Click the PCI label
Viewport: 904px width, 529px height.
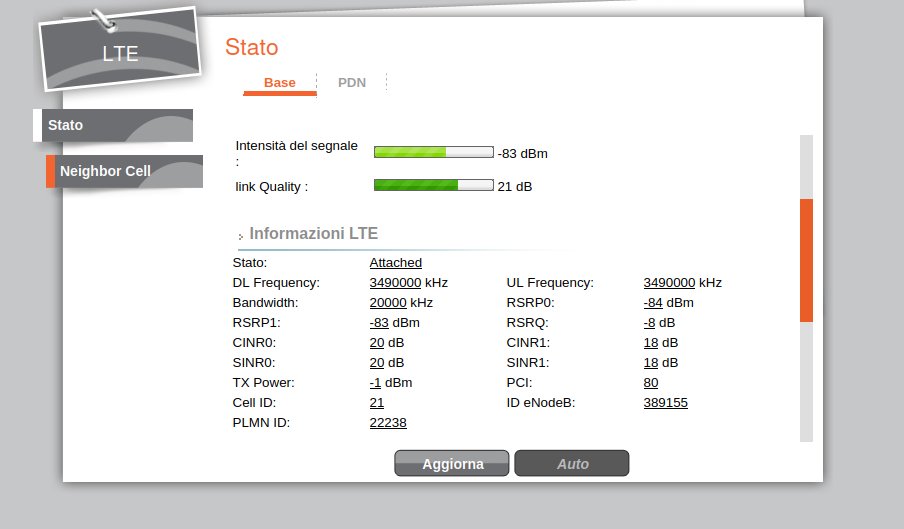[x=519, y=383]
